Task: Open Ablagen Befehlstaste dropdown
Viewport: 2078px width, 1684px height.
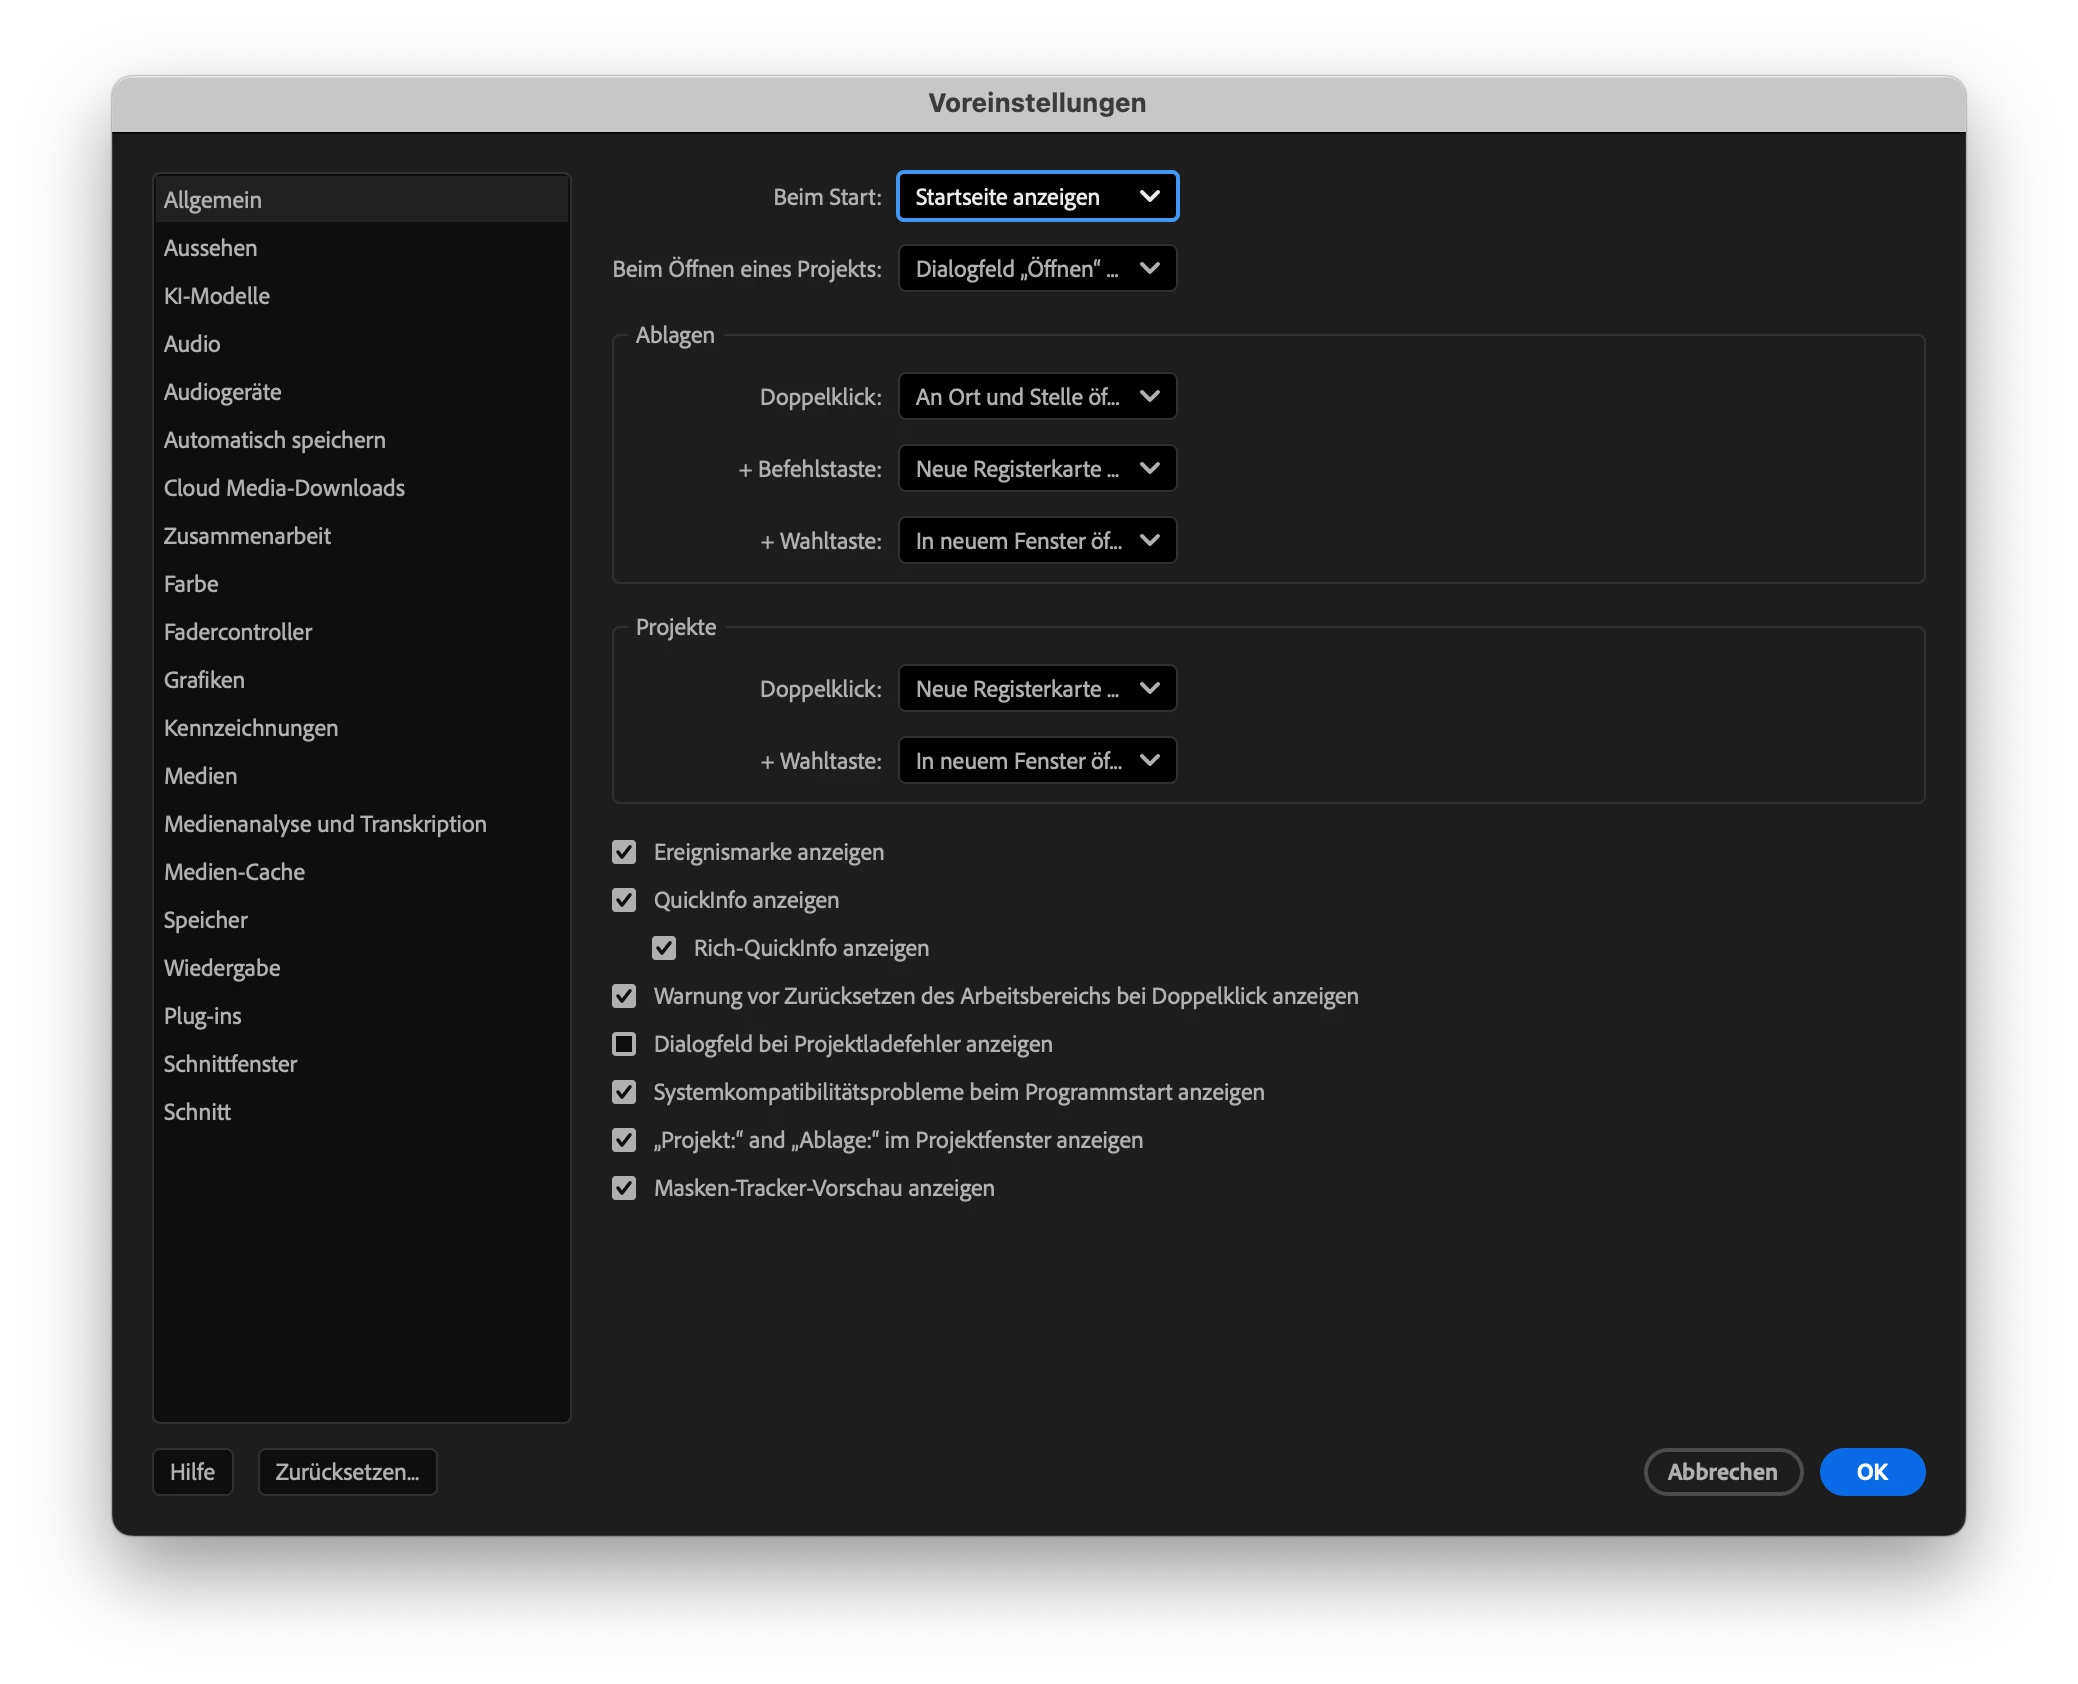Action: coord(1037,469)
